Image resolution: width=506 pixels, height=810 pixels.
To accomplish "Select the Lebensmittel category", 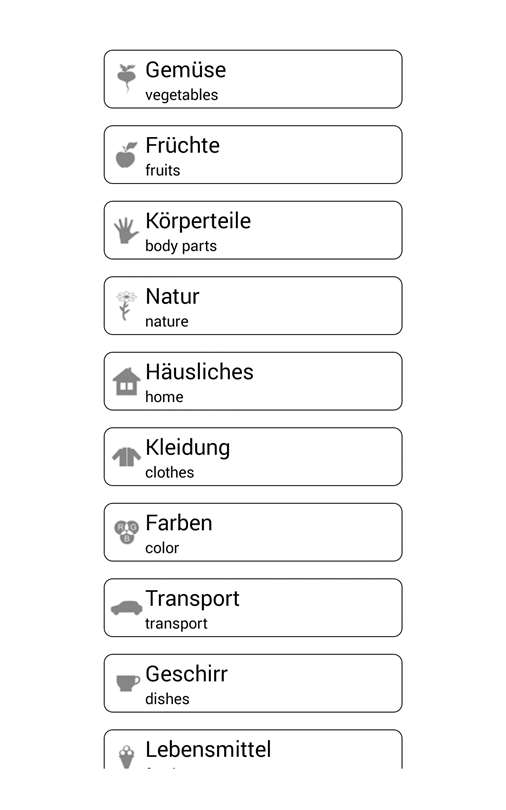I will [x=253, y=749].
